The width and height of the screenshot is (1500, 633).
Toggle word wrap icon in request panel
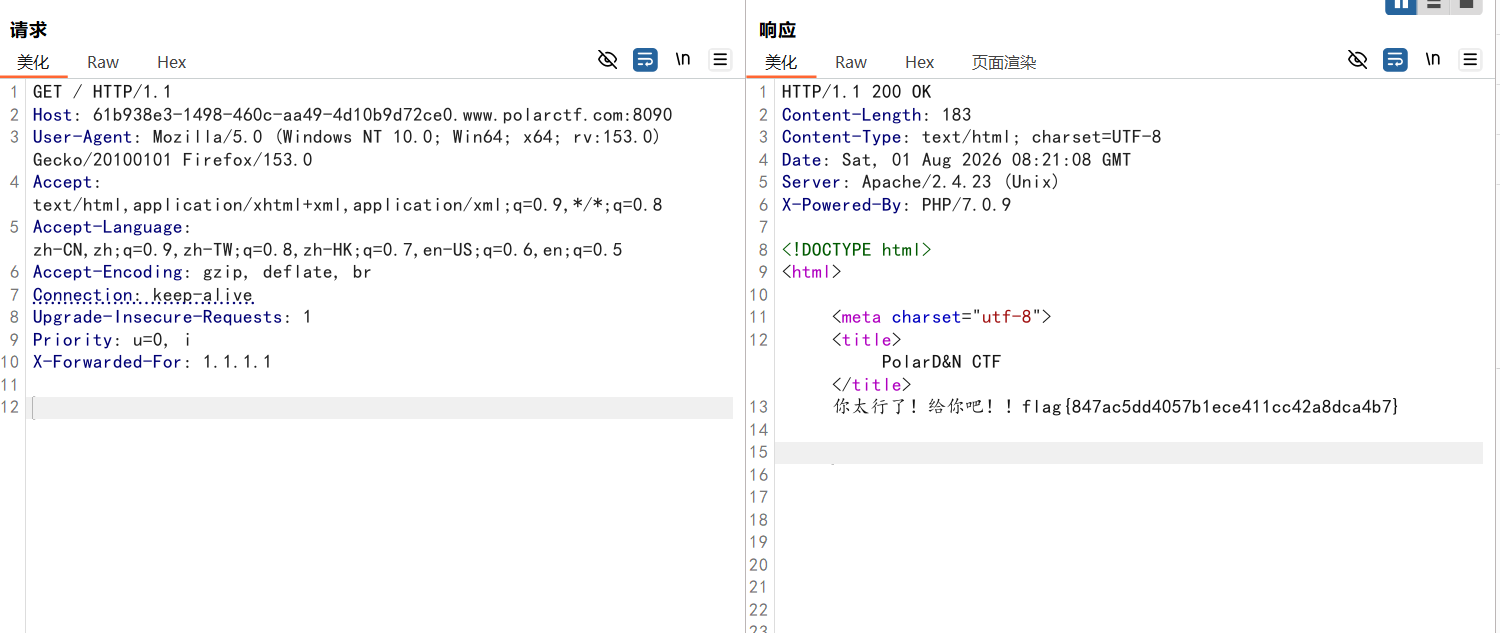tap(645, 60)
